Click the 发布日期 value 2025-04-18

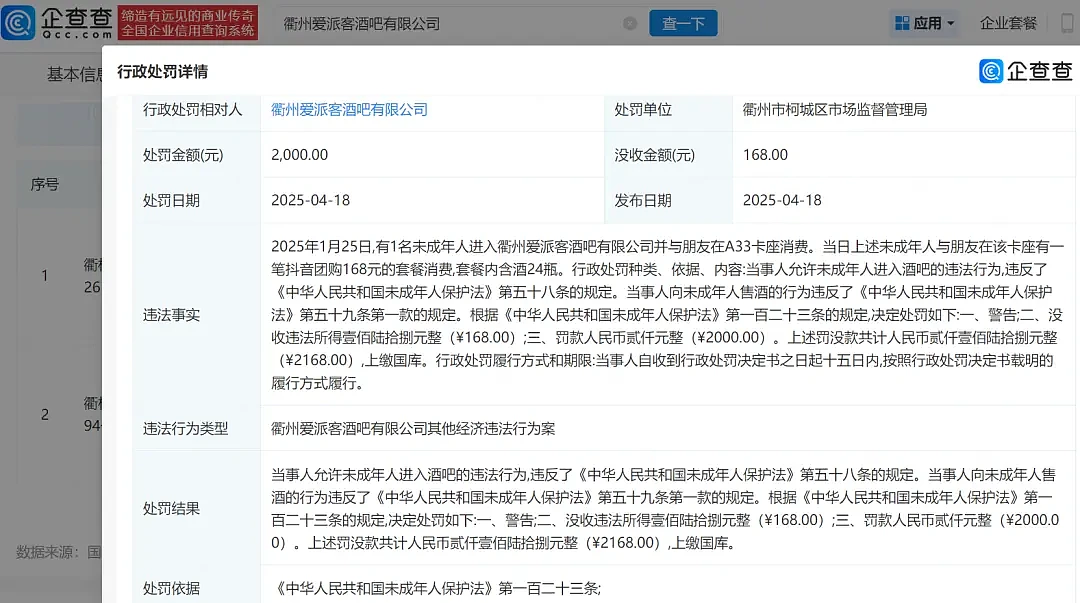click(782, 201)
